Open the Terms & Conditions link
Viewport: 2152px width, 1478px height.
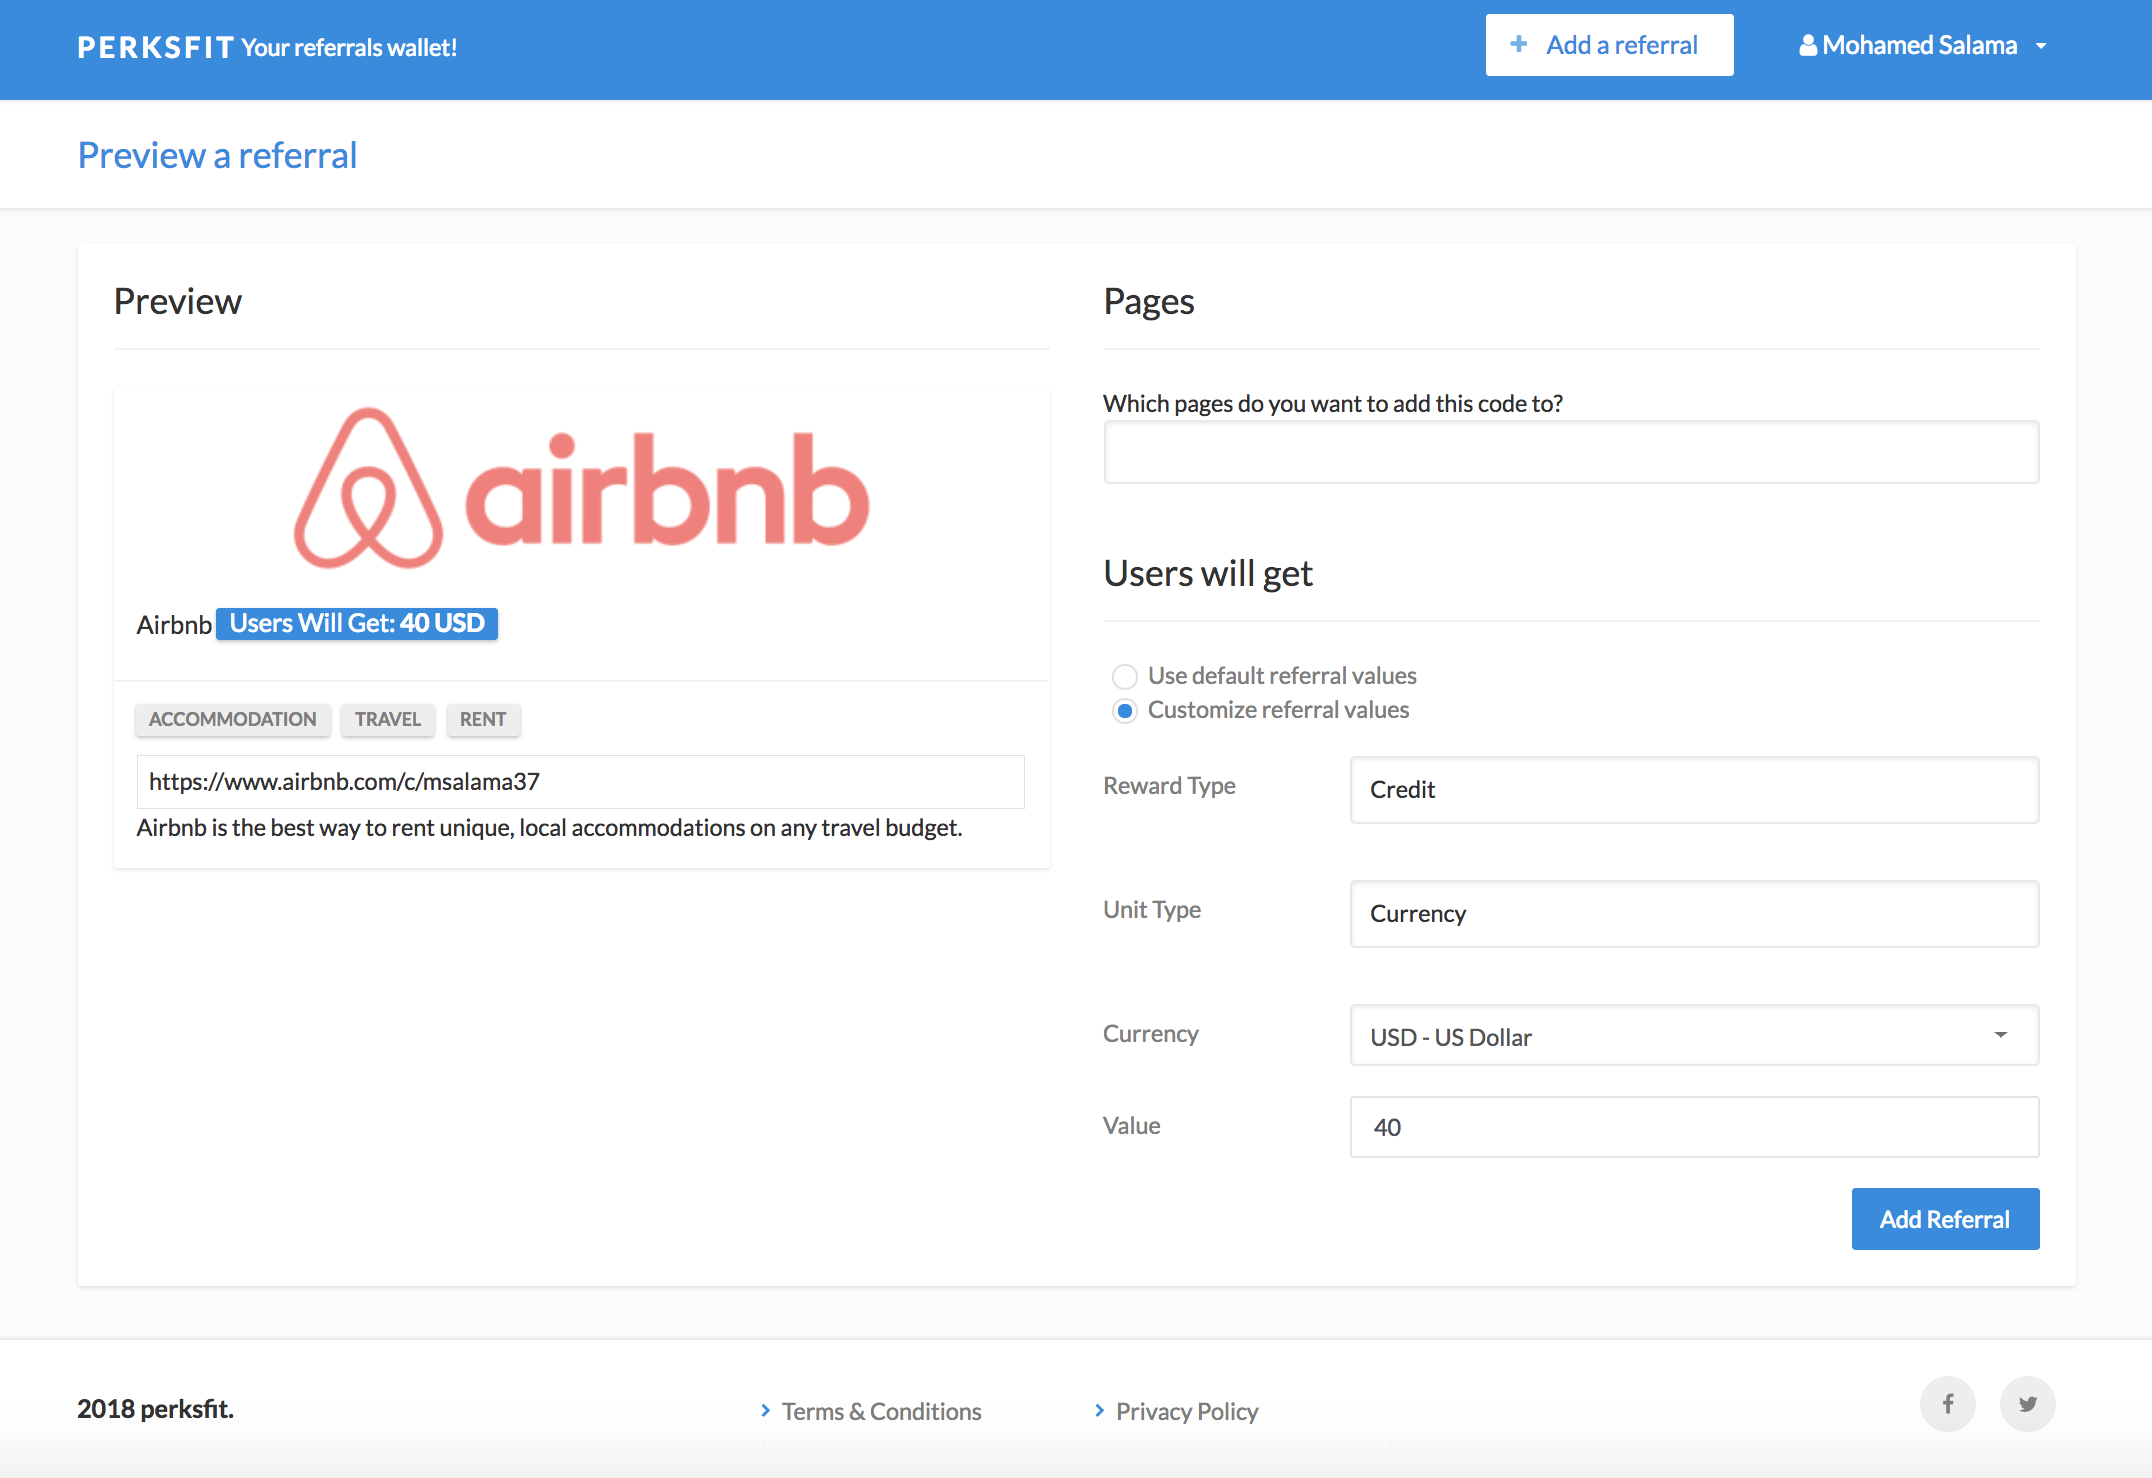[881, 1411]
